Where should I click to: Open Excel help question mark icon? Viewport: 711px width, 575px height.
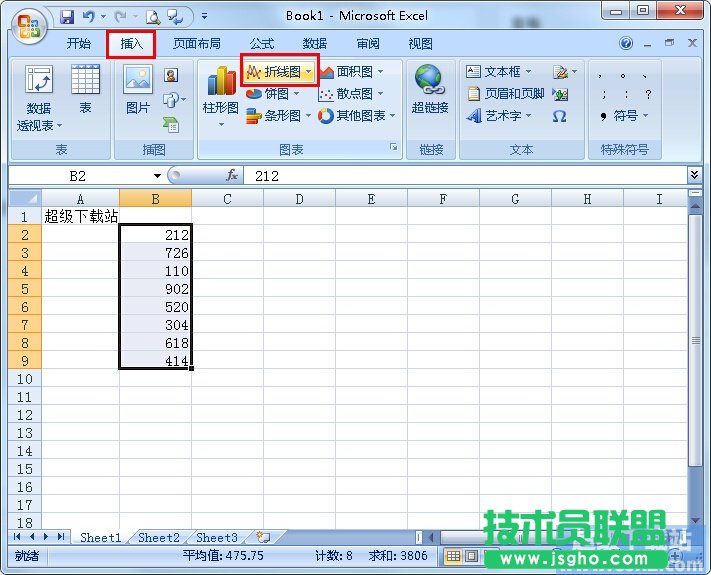[626, 44]
